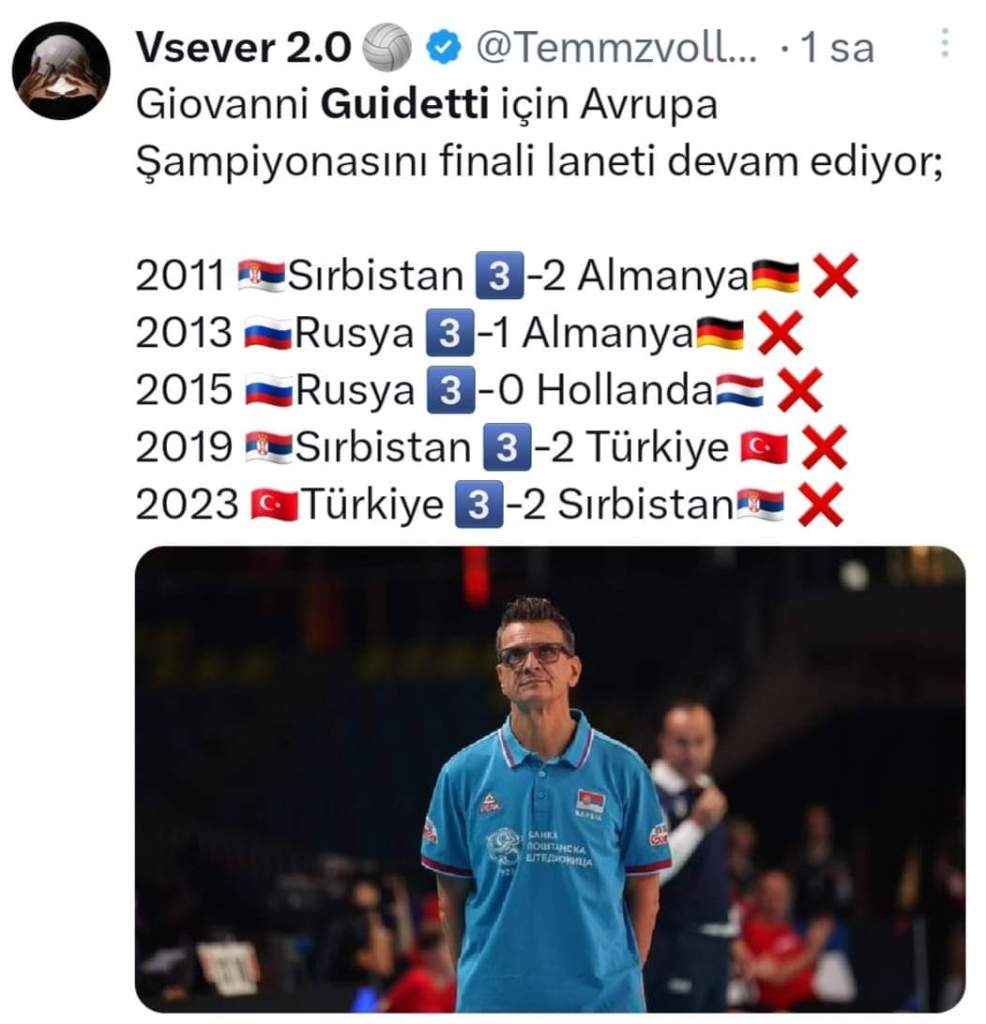Click the Netherlands flag in the 2015 row
The height and width of the screenshot is (1024, 986).
tap(739, 391)
